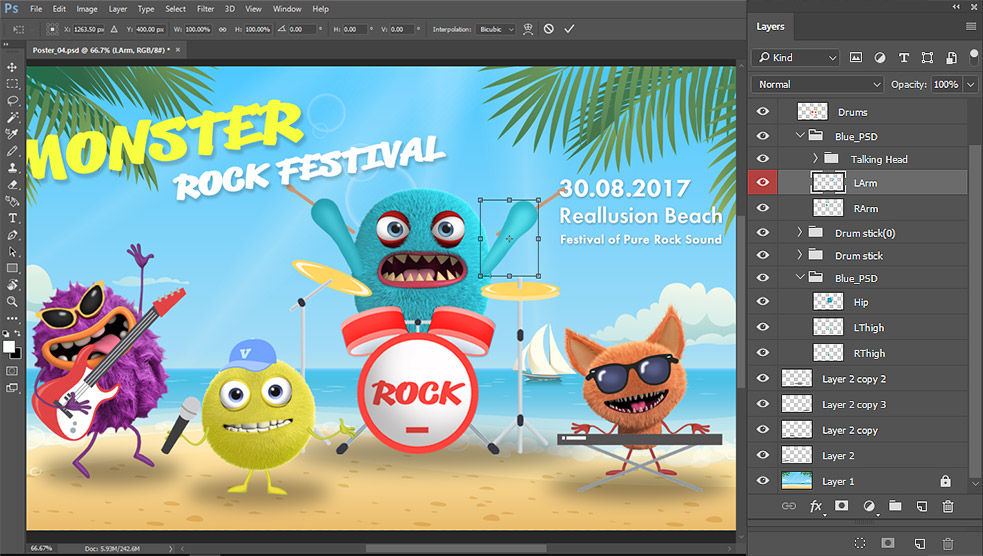Swap foreground and background colors
The height and width of the screenshot is (556, 983).
(x=18, y=333)
